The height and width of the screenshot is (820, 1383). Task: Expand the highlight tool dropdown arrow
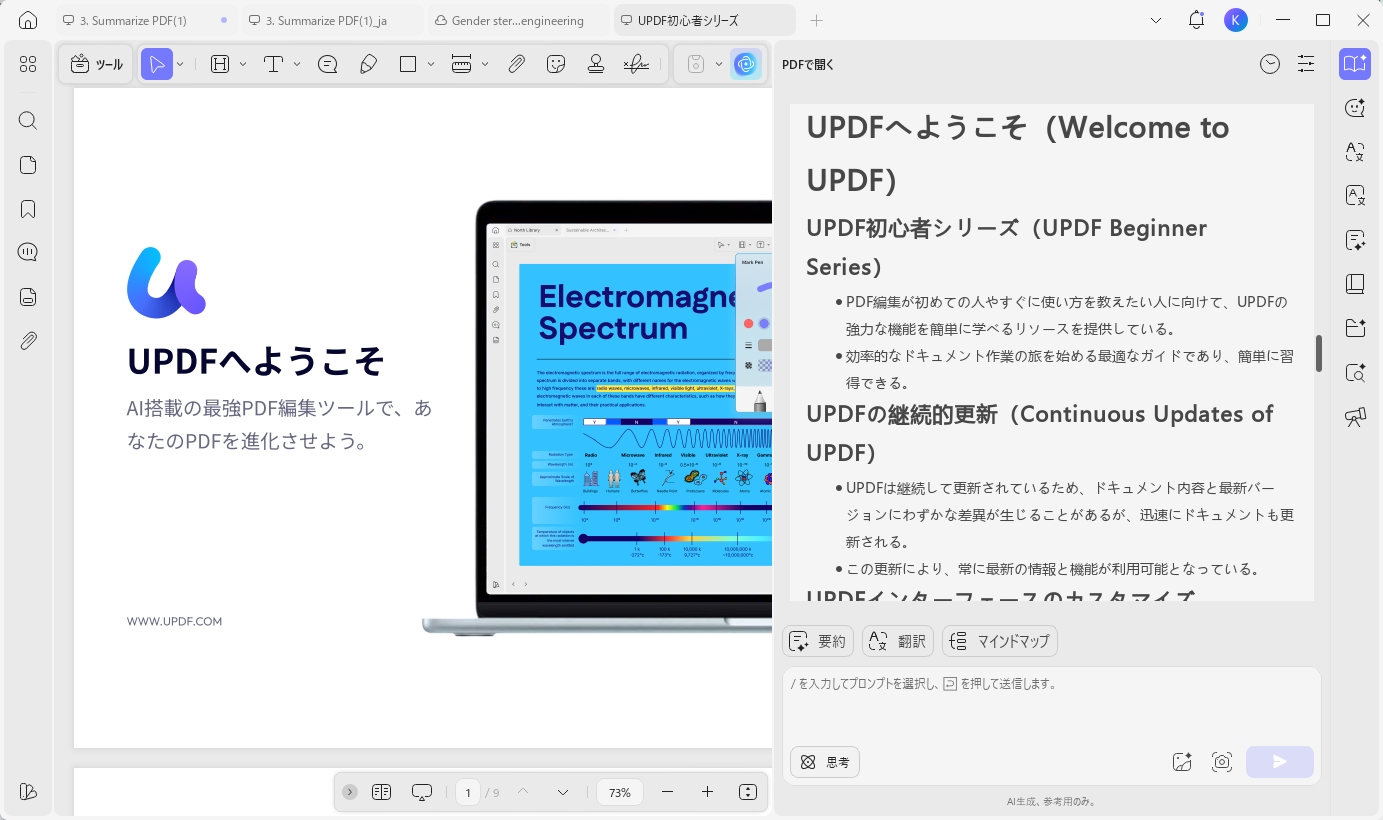pyautogui.click(x=243, y=65)
